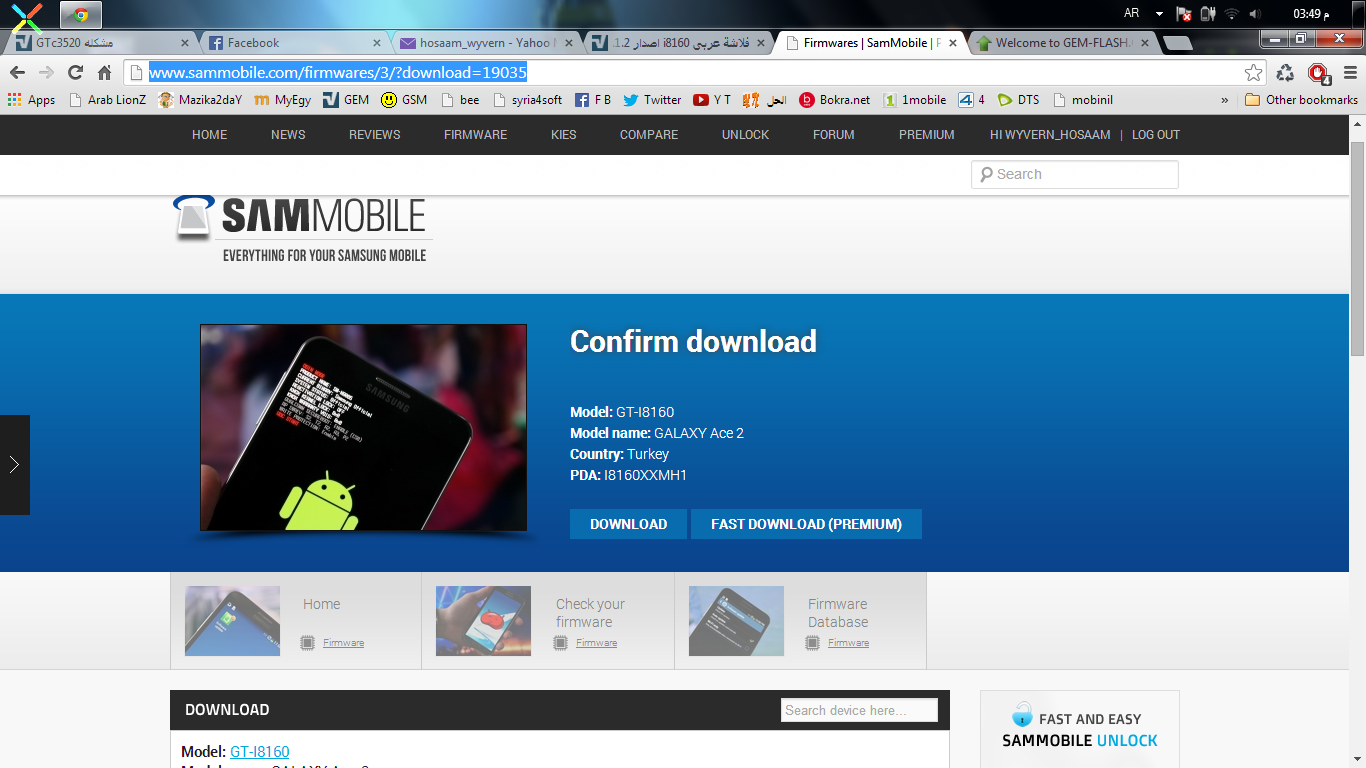The image size is (1366, 768).
Task: Click the SamMobile site logo
Action: coord(300,228)
